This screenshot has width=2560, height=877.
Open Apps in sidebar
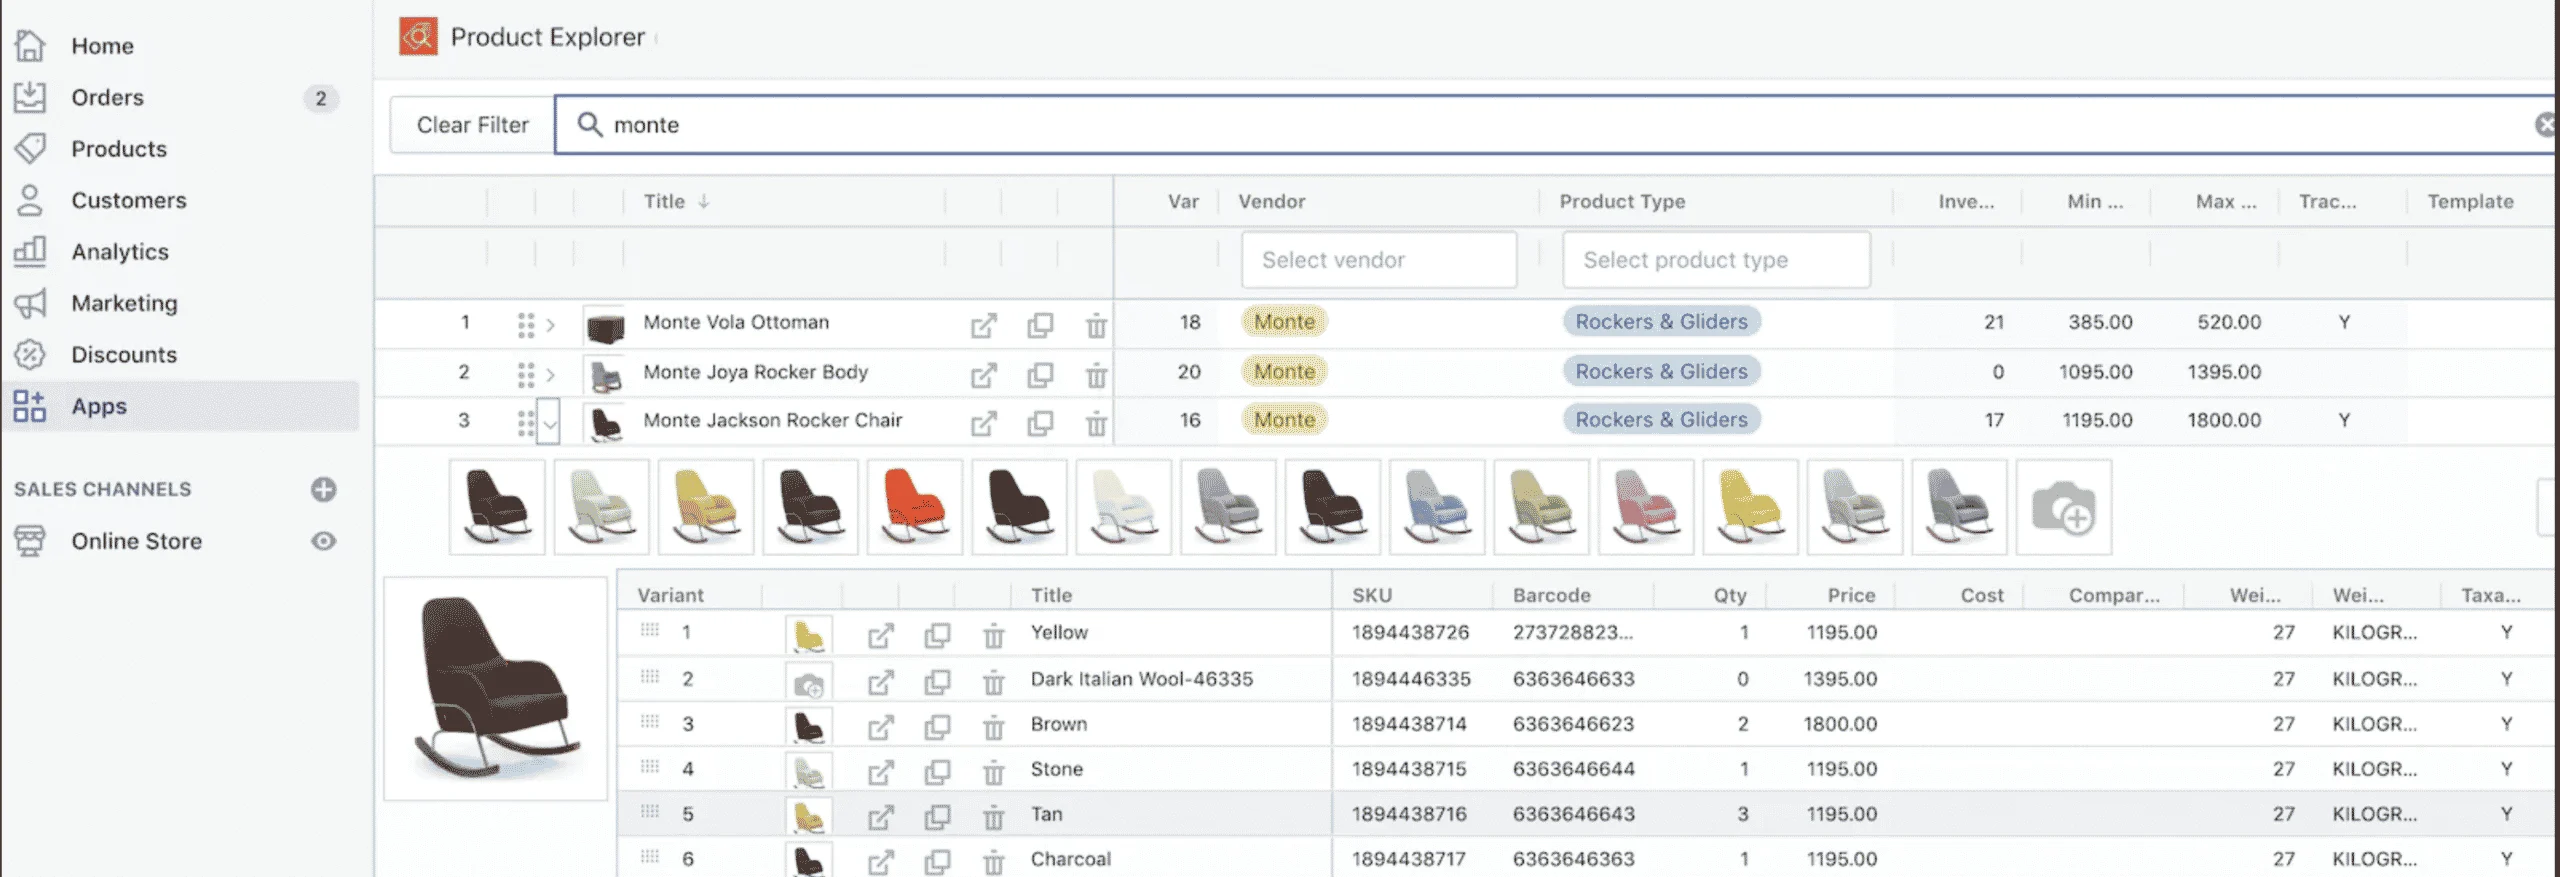click(x=181, y=406)
